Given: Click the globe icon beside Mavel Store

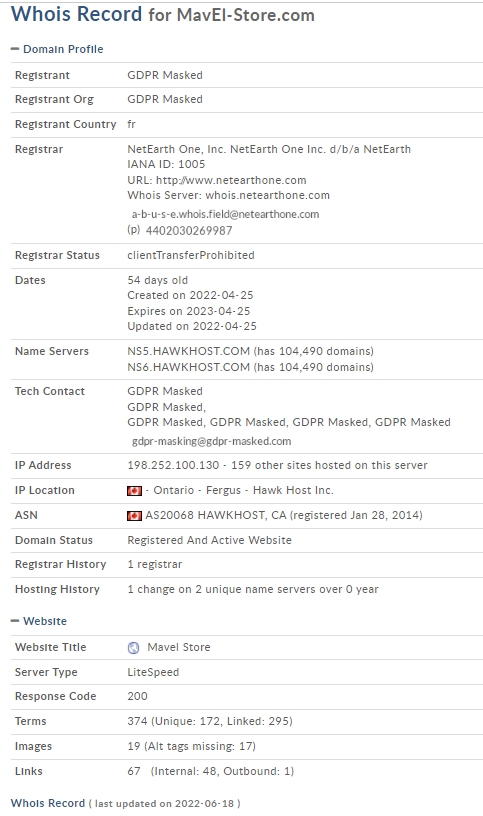Looking at the screenshot, I should [x=134, y=647].
